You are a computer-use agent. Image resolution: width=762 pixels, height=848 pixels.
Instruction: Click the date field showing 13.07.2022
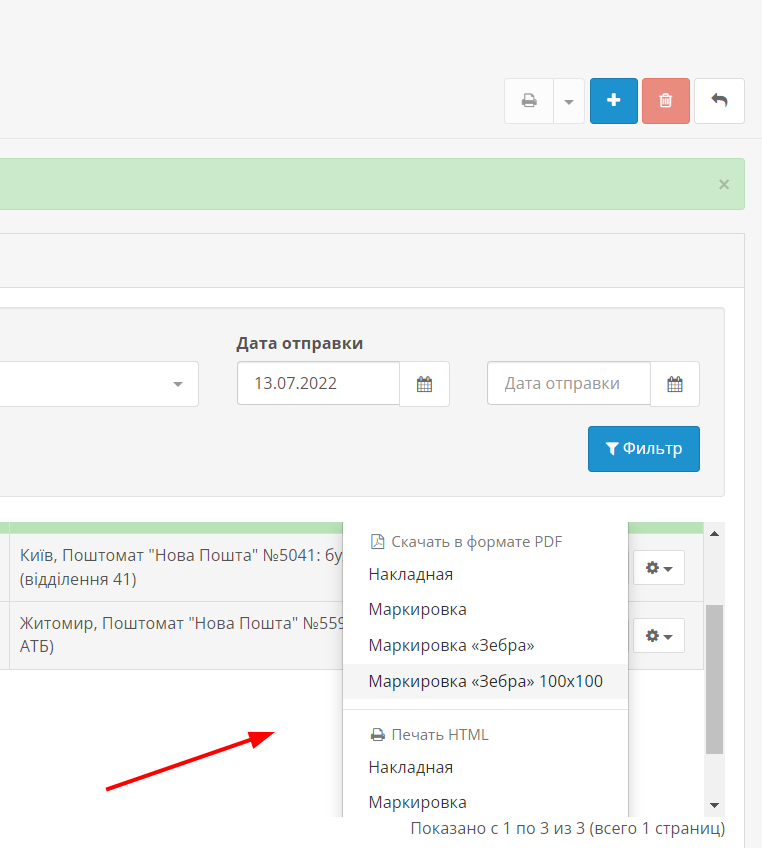coord(318,384)
